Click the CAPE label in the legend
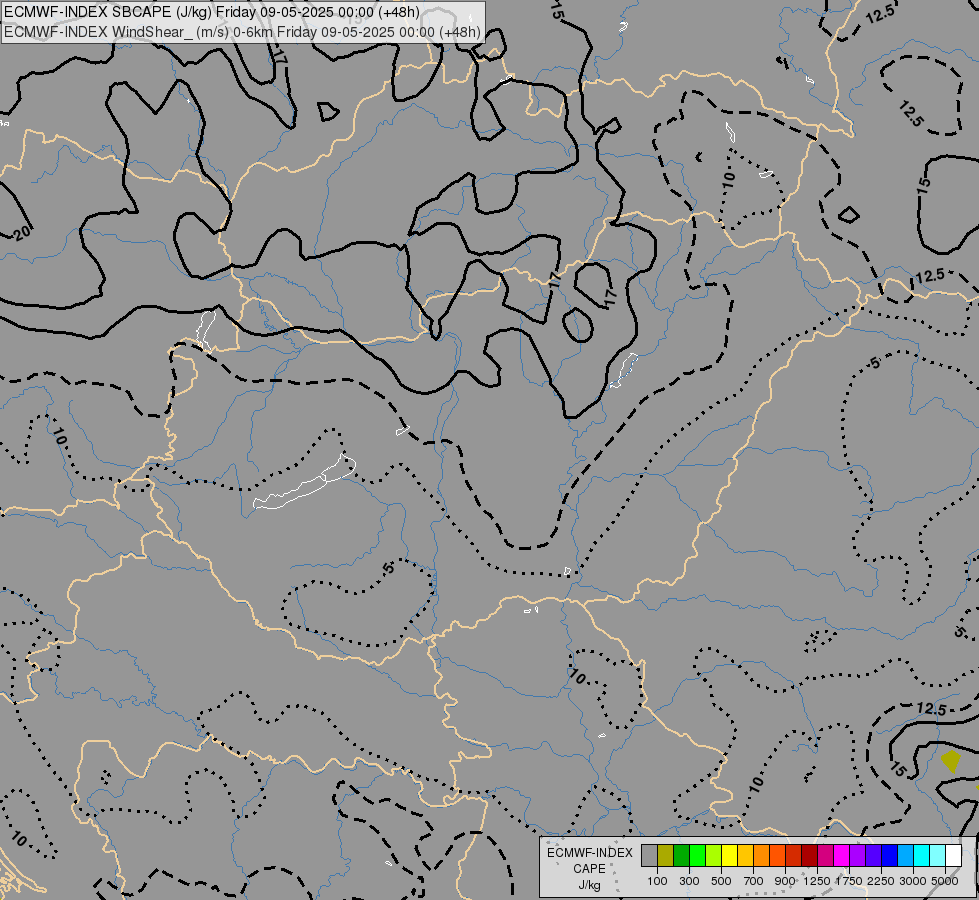Viewport: 979px width, 900px height. [x=590, y=869]
